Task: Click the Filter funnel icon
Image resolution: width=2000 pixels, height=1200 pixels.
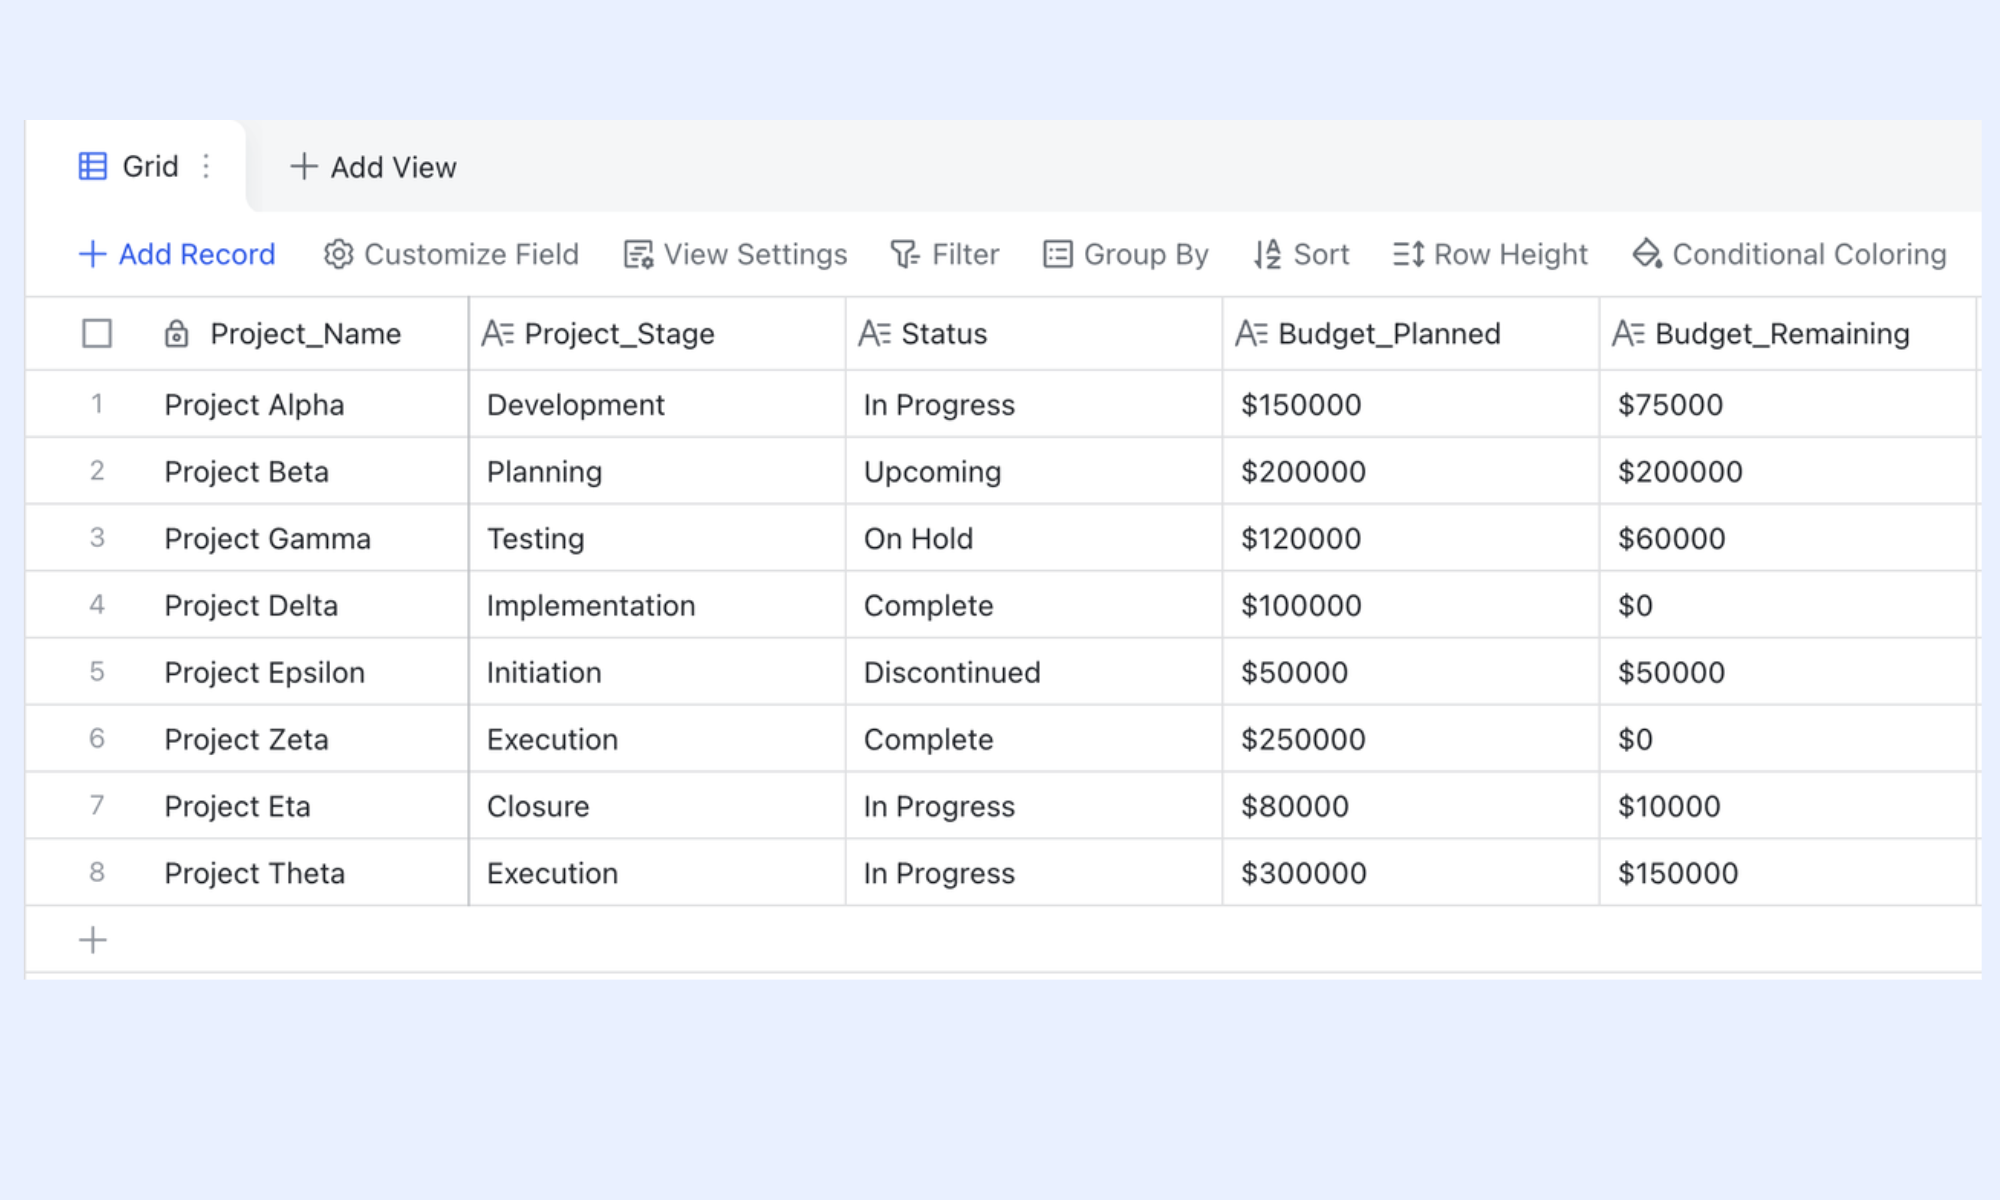Action: [905, 254]
